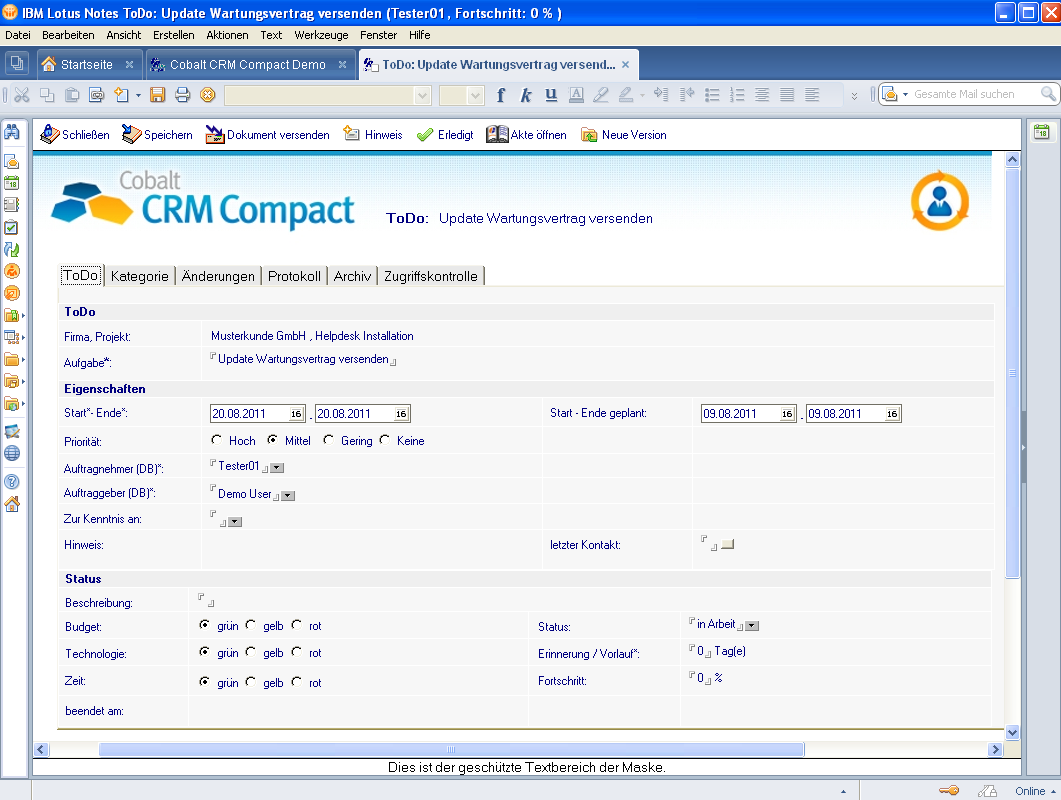Viewport: 1061px width, 800px height.
Task: Click the floppy disk Save icon
Action: pos(158,95)
